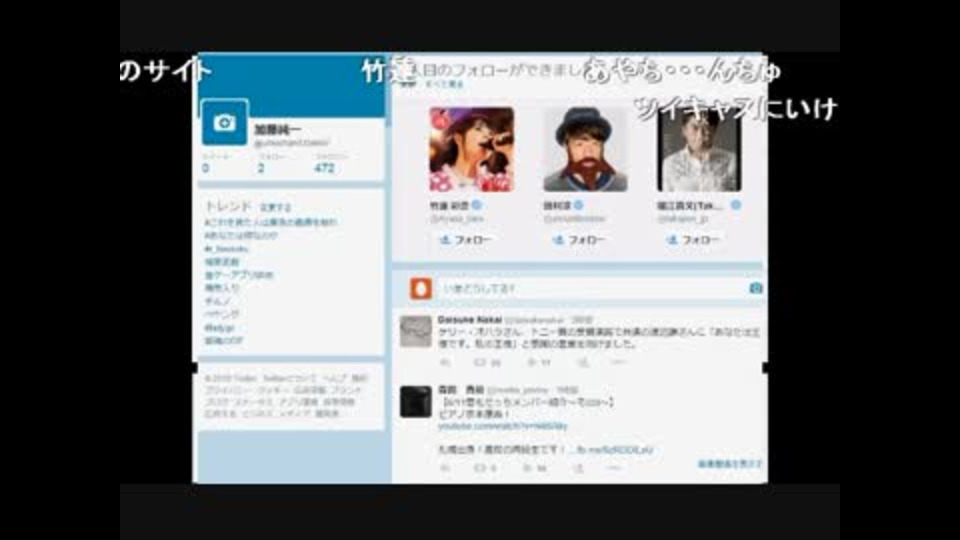The height and width of the screenshot is (540, 960).
Task: Reply to Daisuke Nakai's tweet
Action: point(445,363)
